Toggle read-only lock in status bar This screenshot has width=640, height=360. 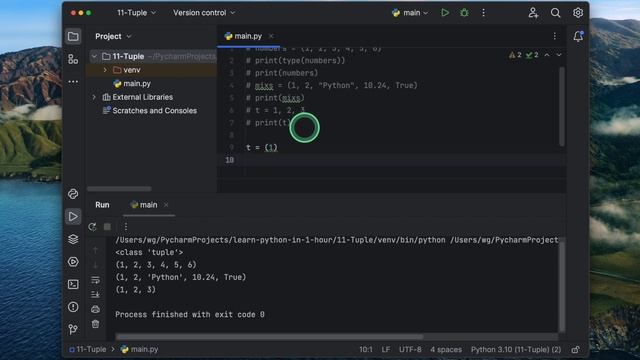[576, 350]
